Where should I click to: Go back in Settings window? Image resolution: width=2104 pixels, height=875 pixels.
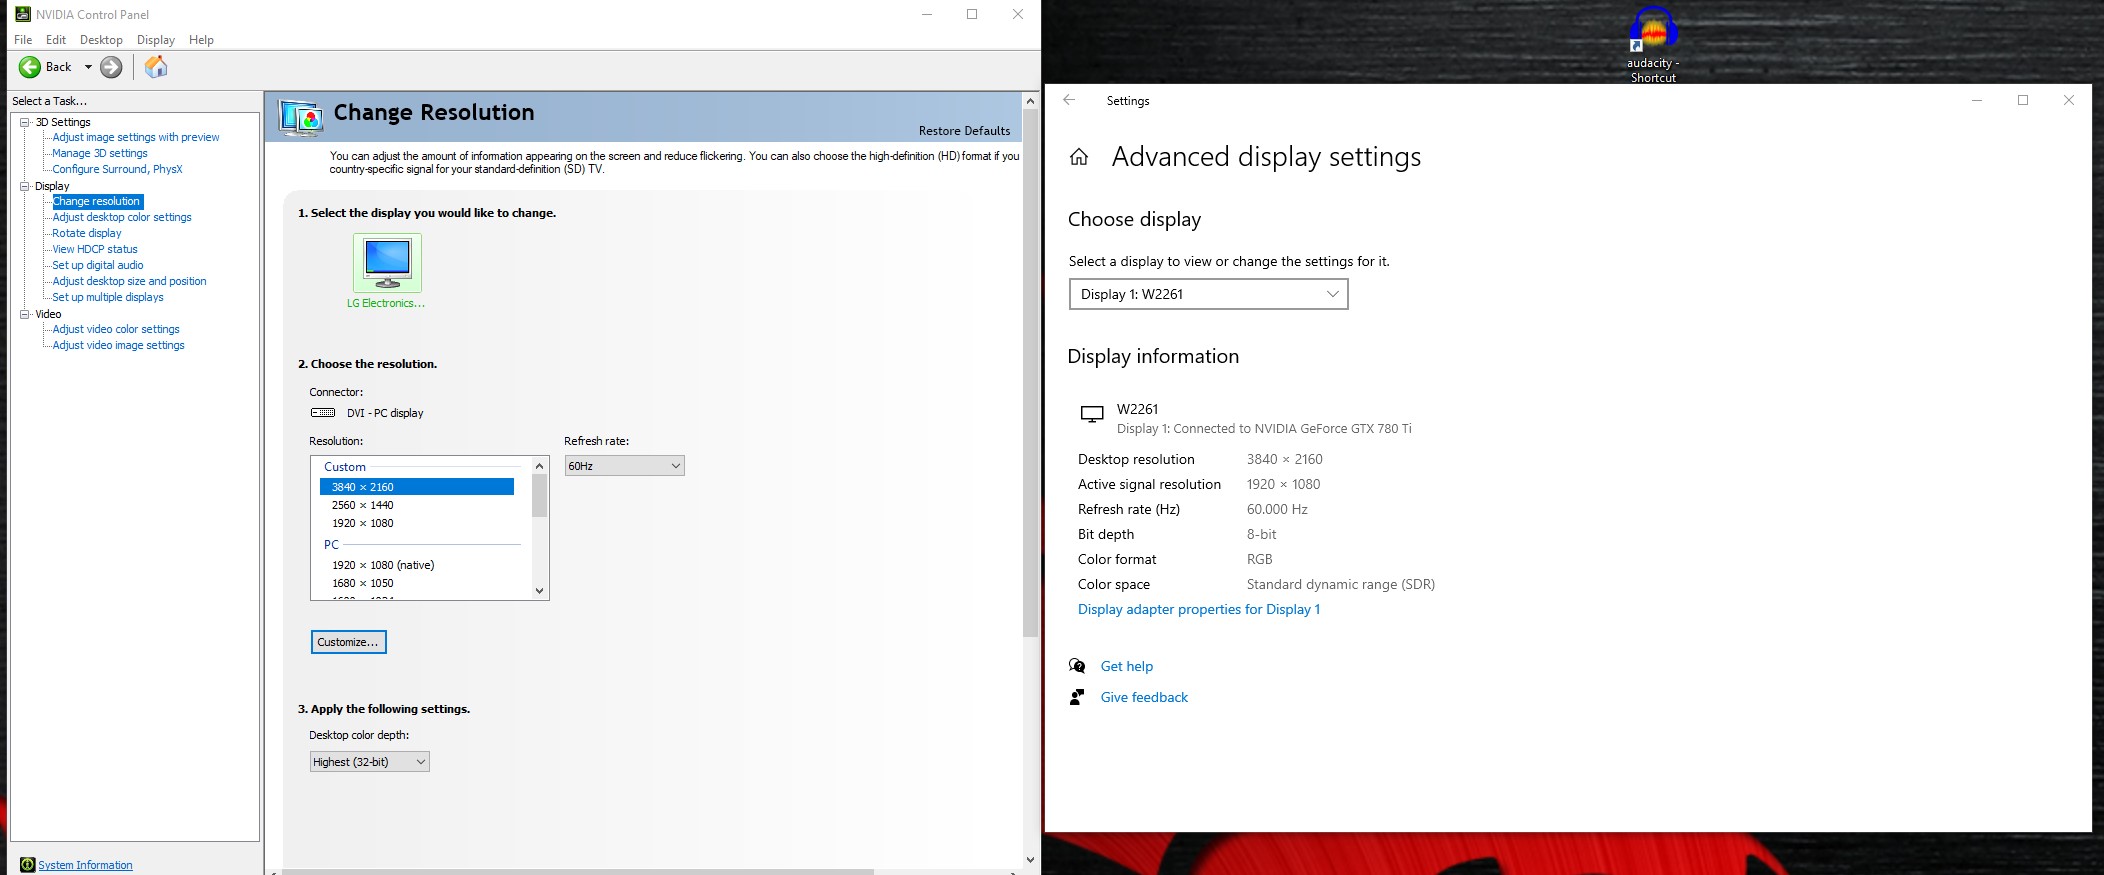coord(1069,100)
